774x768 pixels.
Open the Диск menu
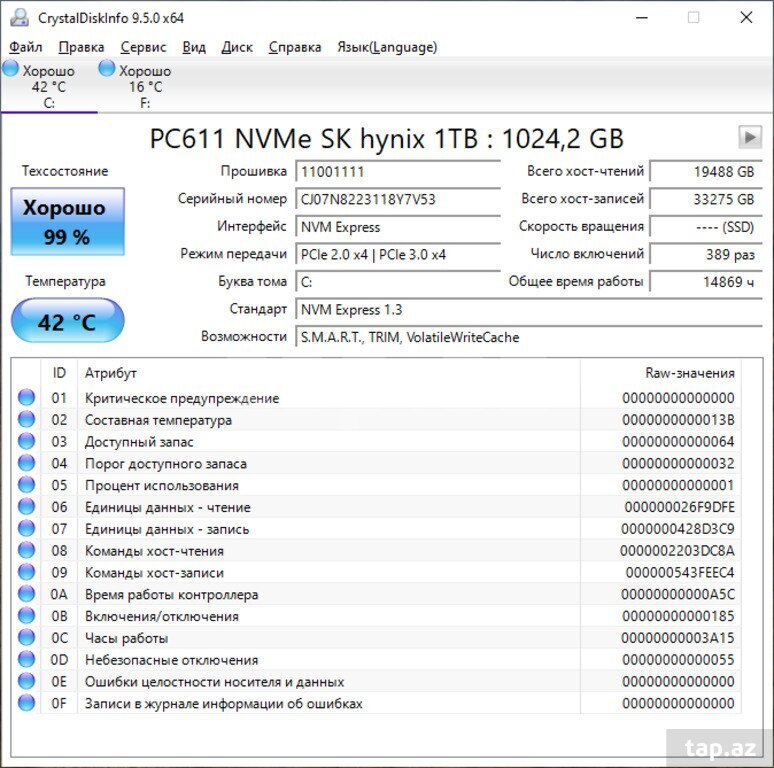point(237,47)
